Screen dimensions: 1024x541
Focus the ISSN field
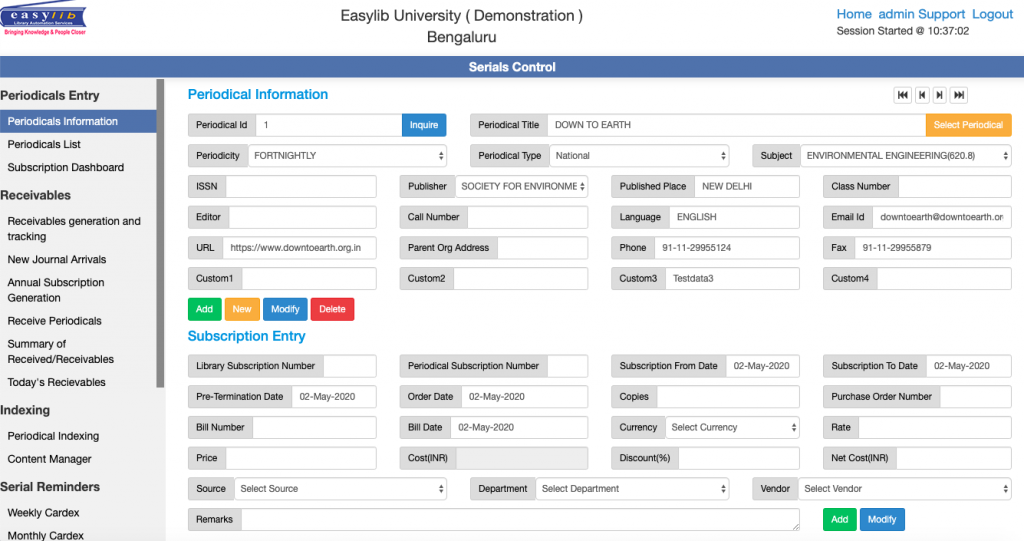pyautogui.click(x=300, y=186)
